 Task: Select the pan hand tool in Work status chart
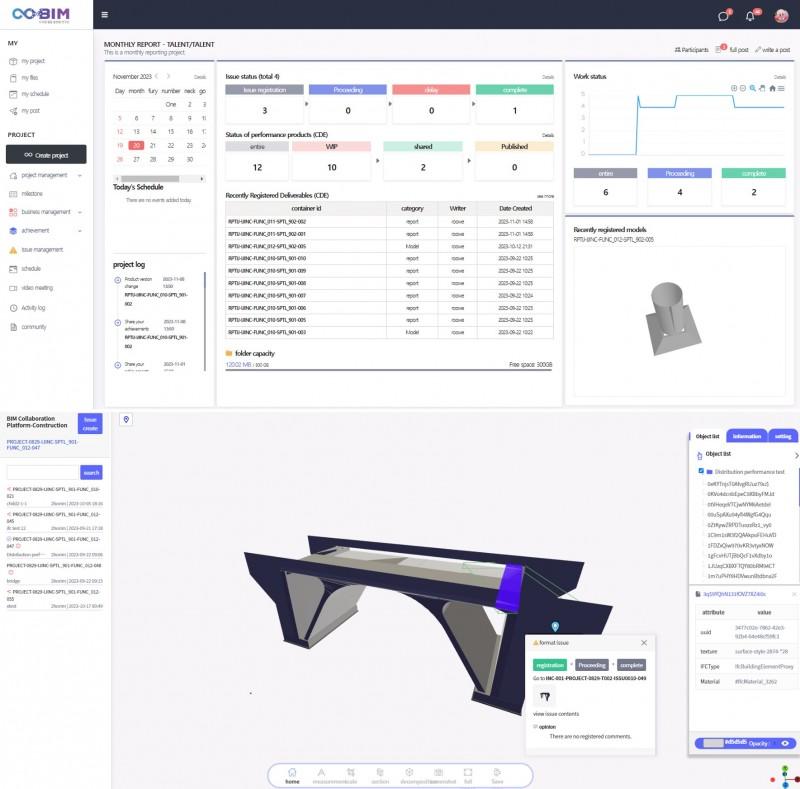coord(762,88)
